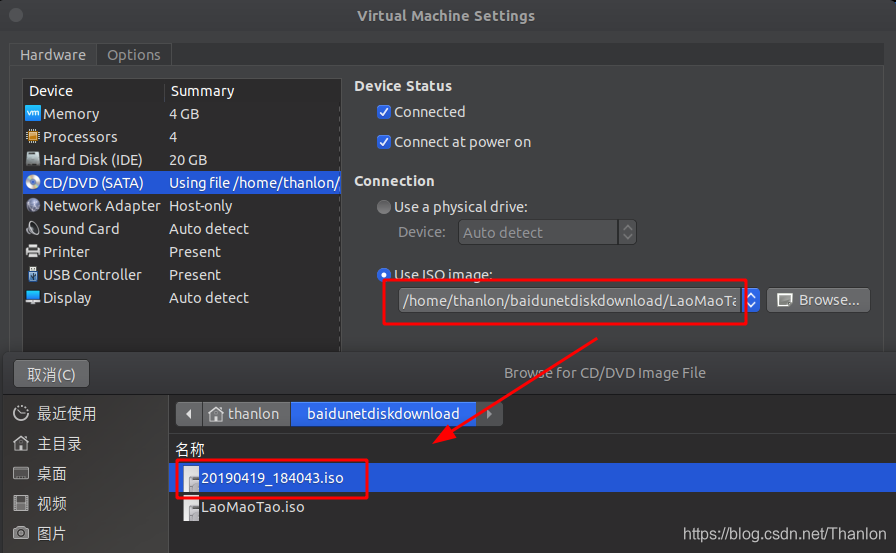
Task: Switch to the Options tab
Action: pyautogui.click(x=134, y=55)
